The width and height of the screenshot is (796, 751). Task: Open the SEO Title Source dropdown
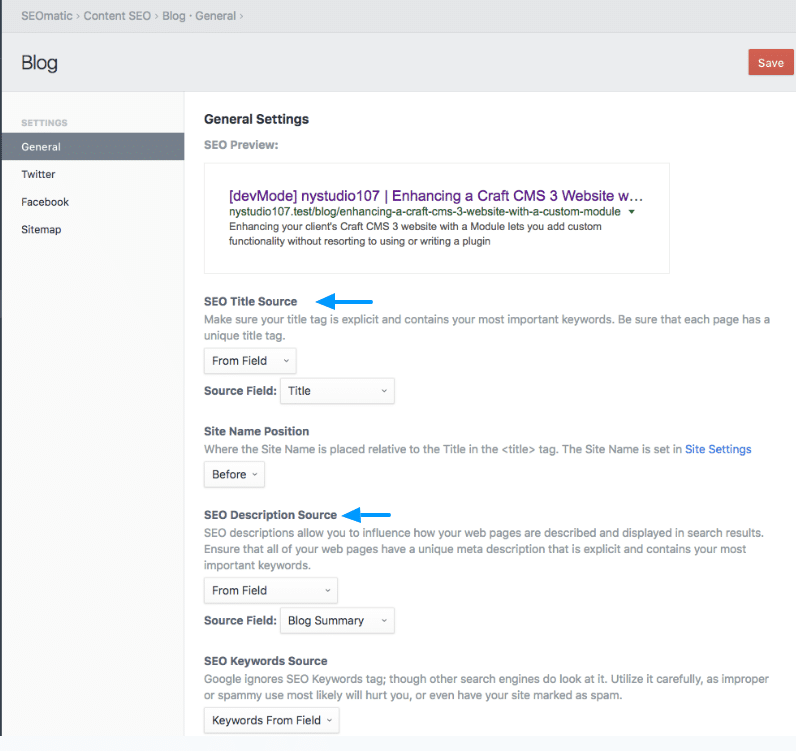point(250,361)
